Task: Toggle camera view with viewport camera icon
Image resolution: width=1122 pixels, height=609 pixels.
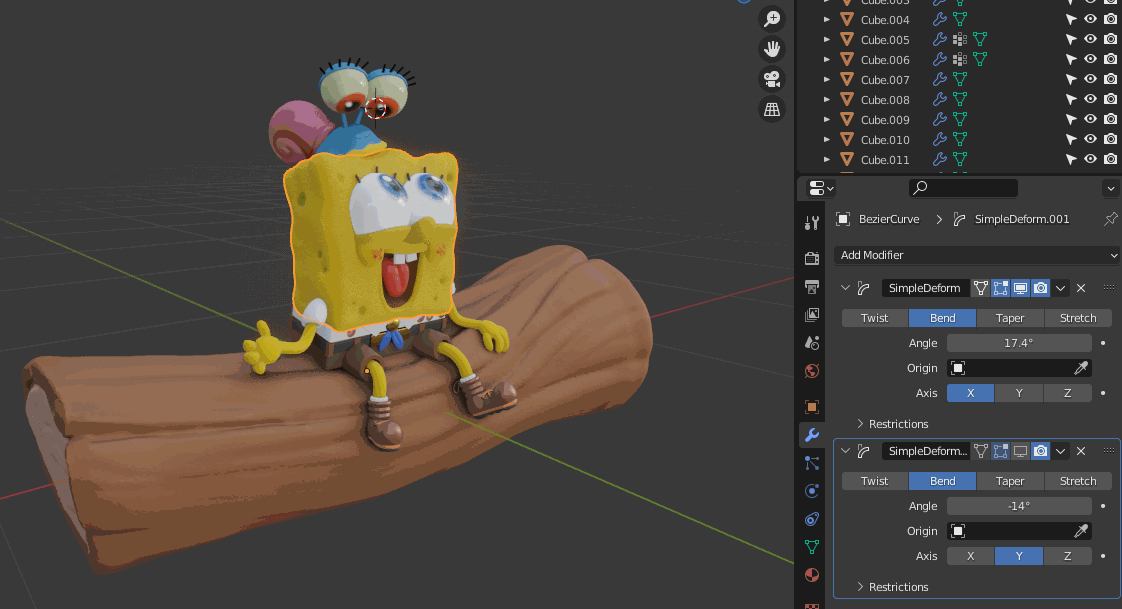Action: pyautogui.click(x=771, y=79)
